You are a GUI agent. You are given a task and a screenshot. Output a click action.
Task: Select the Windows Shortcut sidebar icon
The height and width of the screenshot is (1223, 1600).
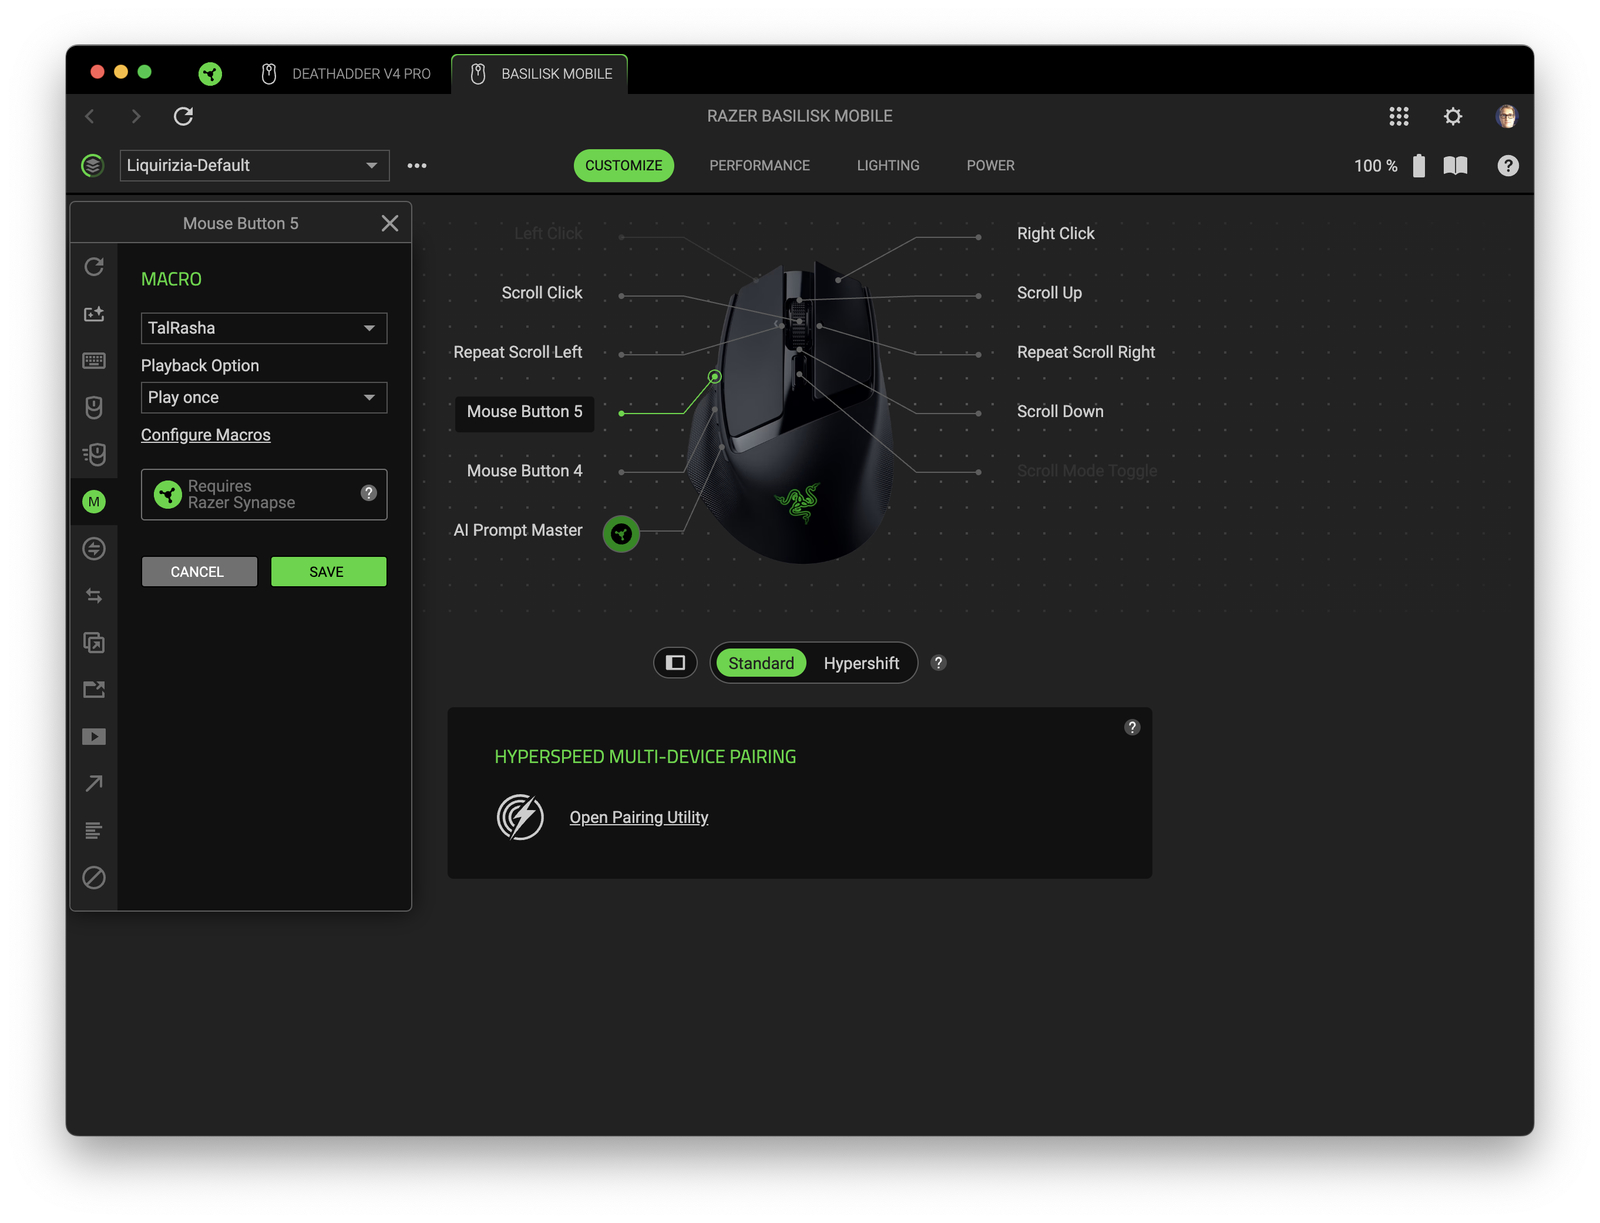point(94,690)
